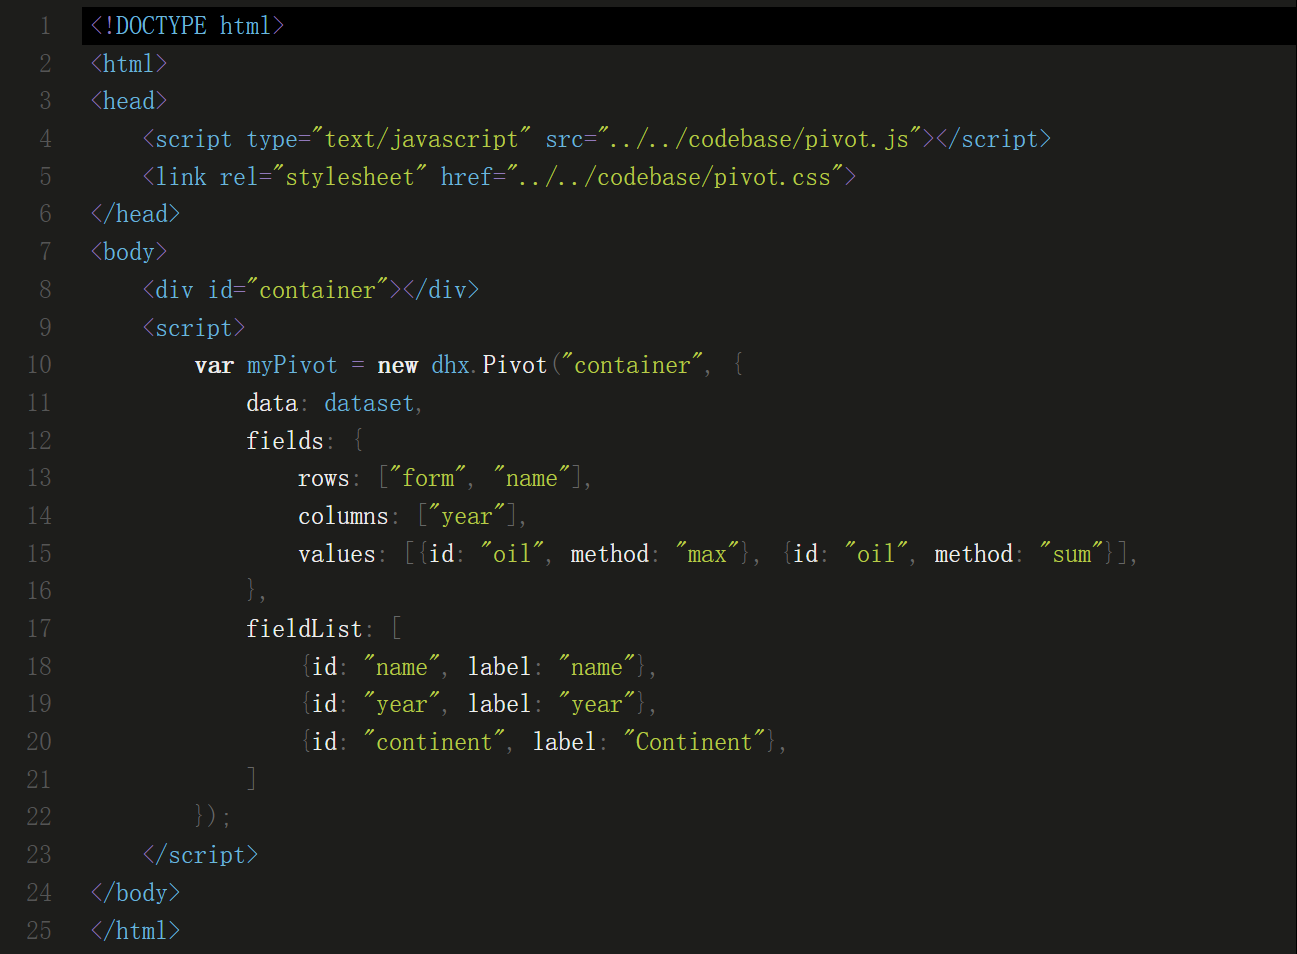Screen dimensions: 1297x954
Task: Click line number 25 in the gutter
Action: [39, 931]
